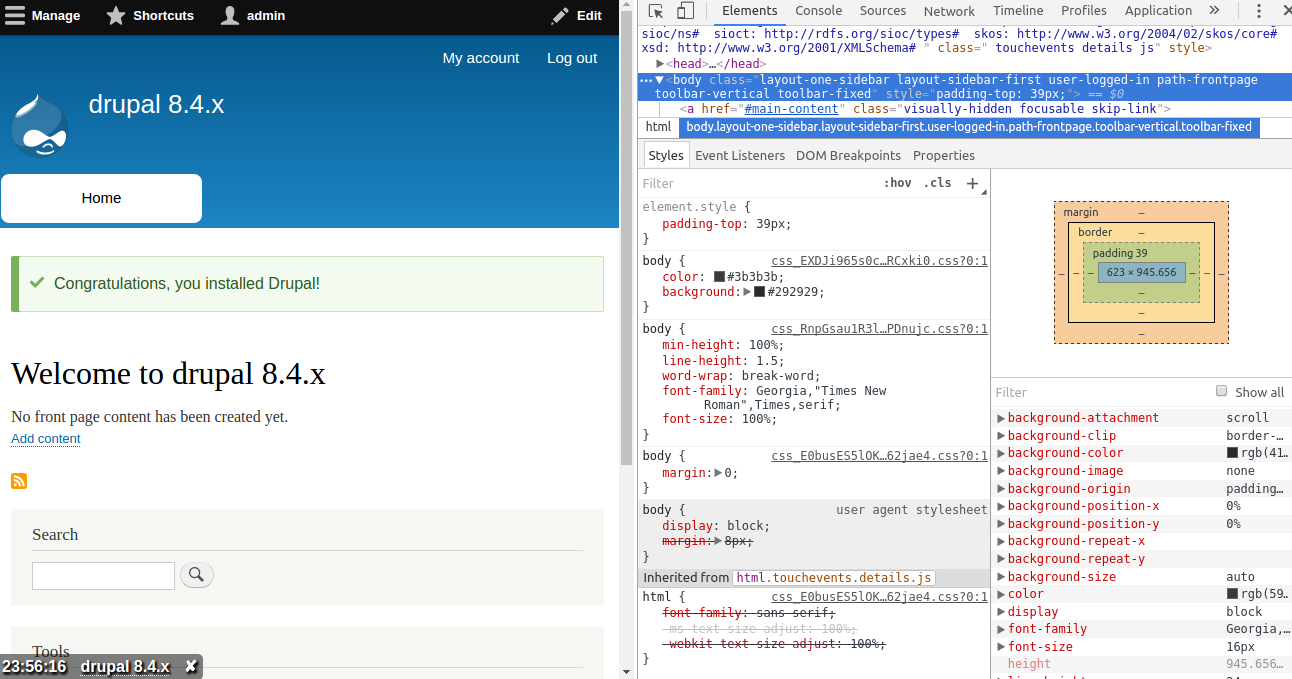The width and height of the screenshot is (1292, 679).
Task: Collapse the body node arrow
Action: [x=660, y=80]
